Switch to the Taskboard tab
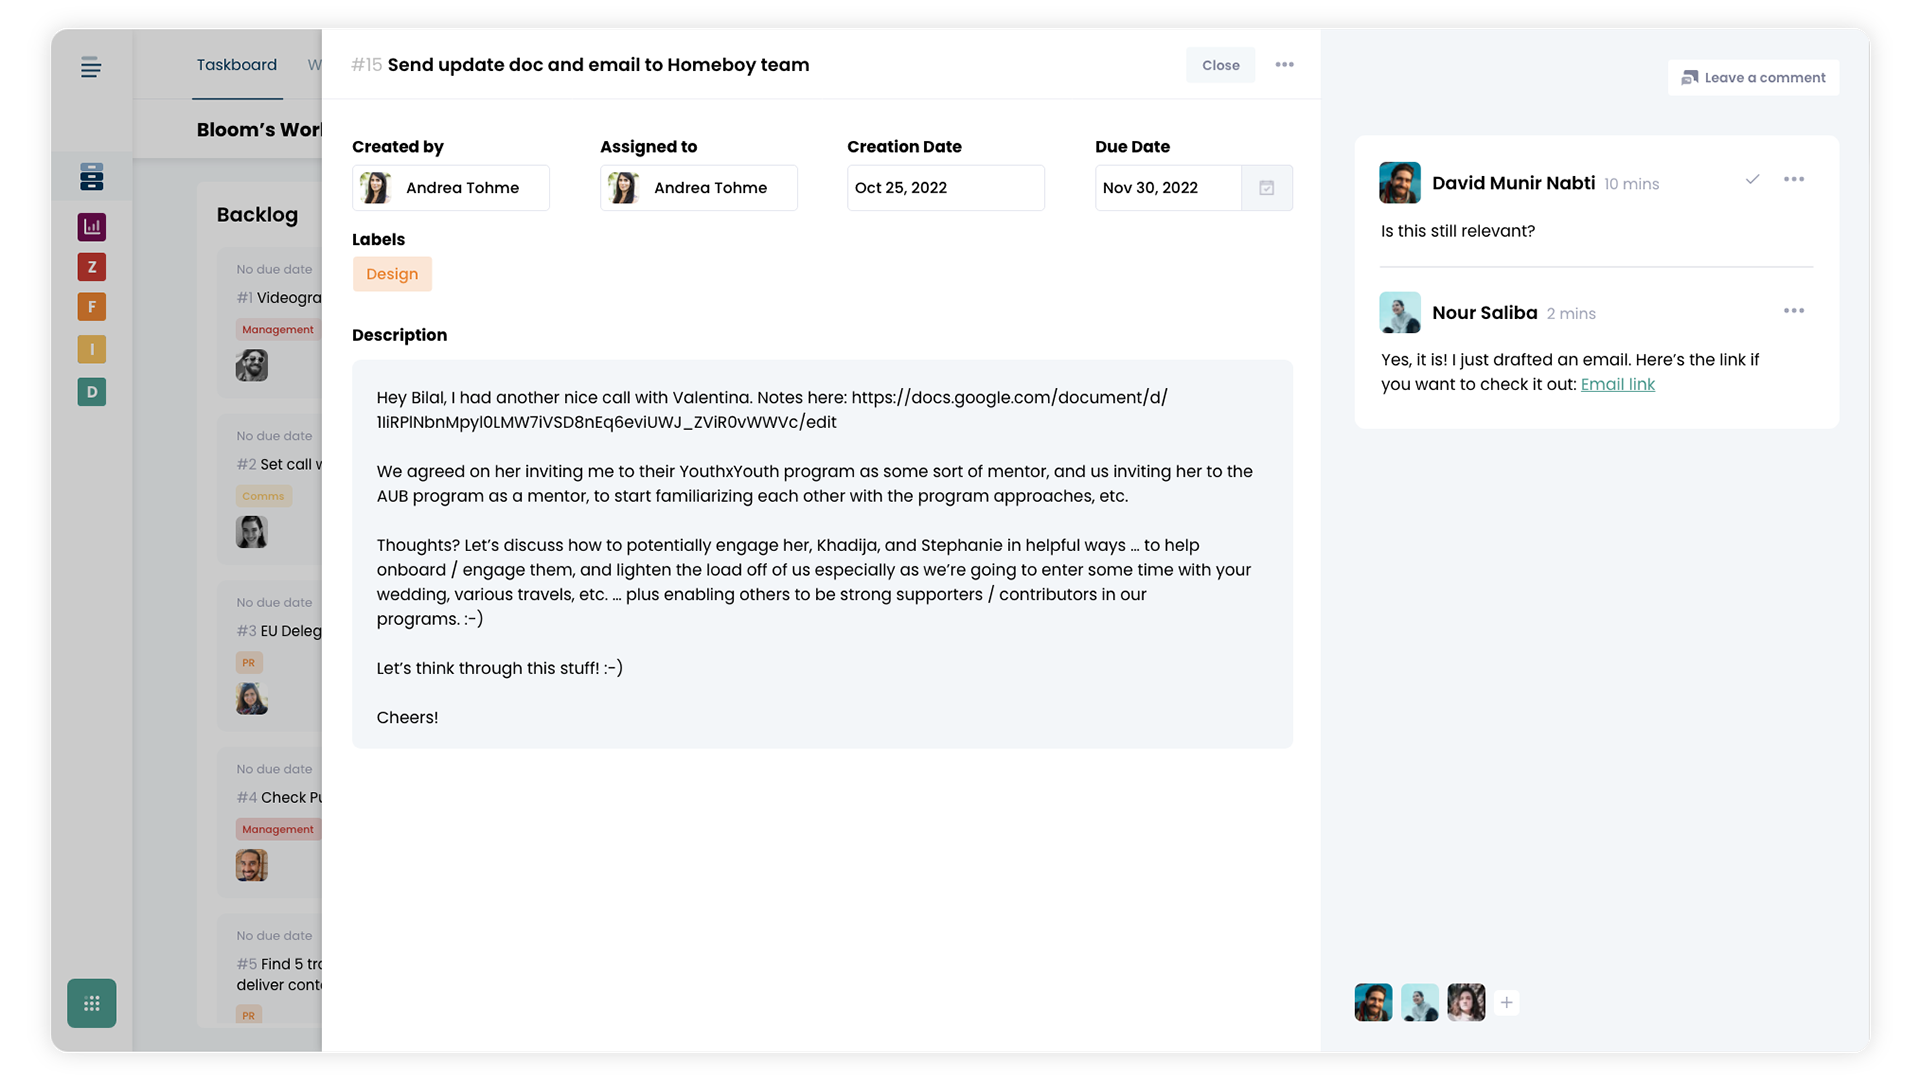1920x1080 pixels. [x=237, y=65]
